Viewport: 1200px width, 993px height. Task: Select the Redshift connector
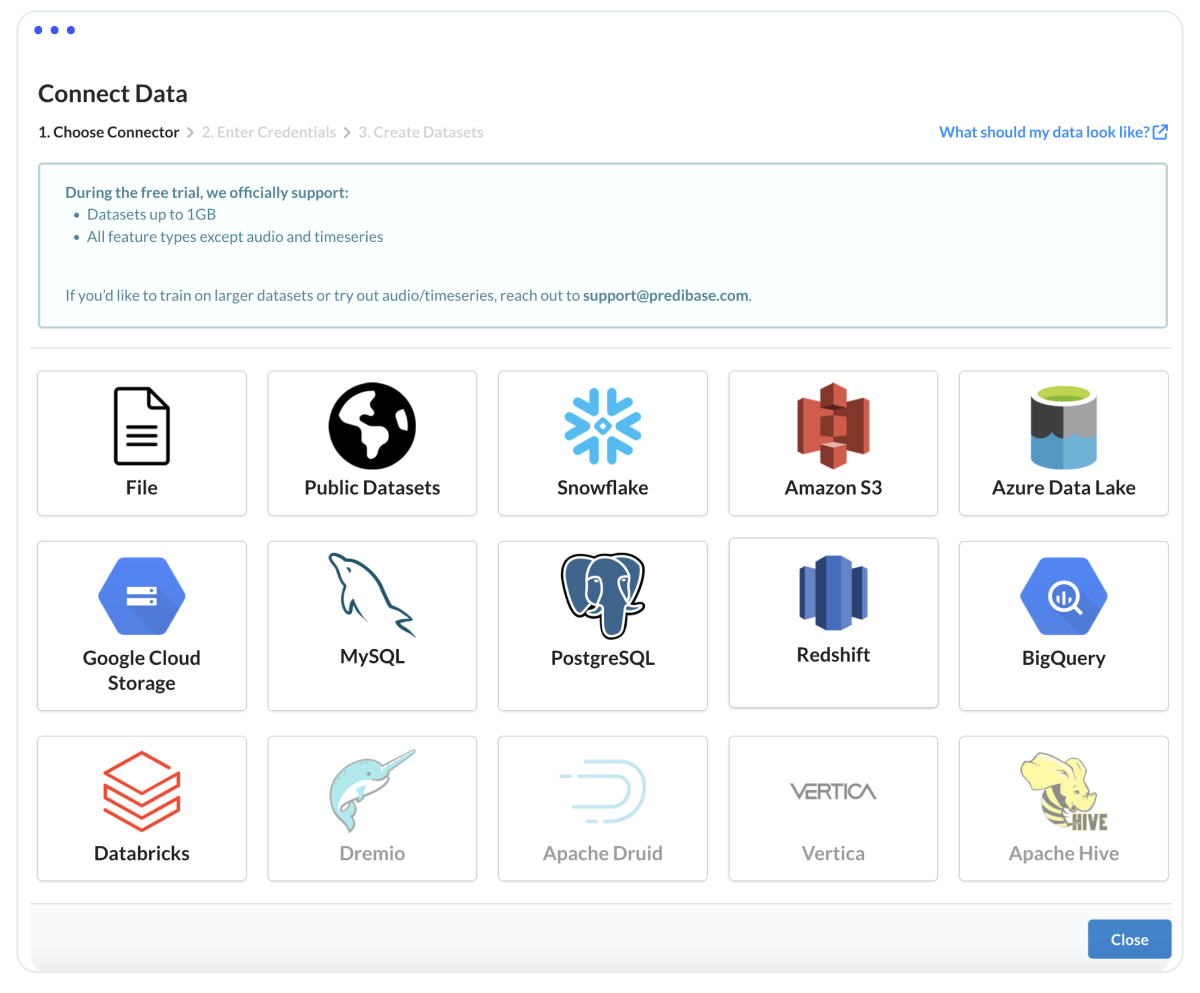pos(832,623)
